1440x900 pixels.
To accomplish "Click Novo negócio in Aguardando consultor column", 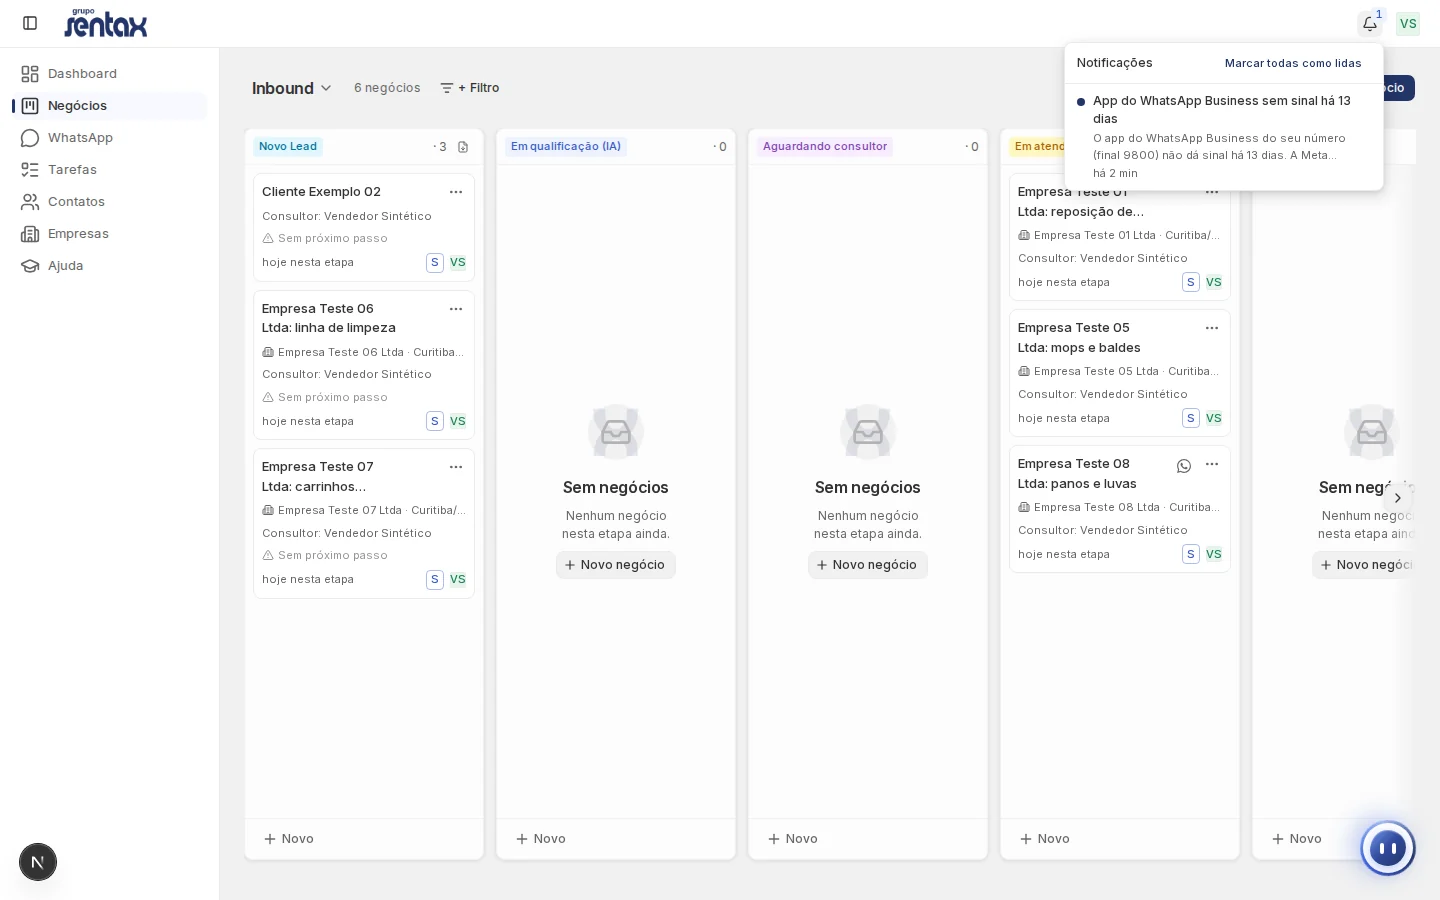I will click(868, 565).
